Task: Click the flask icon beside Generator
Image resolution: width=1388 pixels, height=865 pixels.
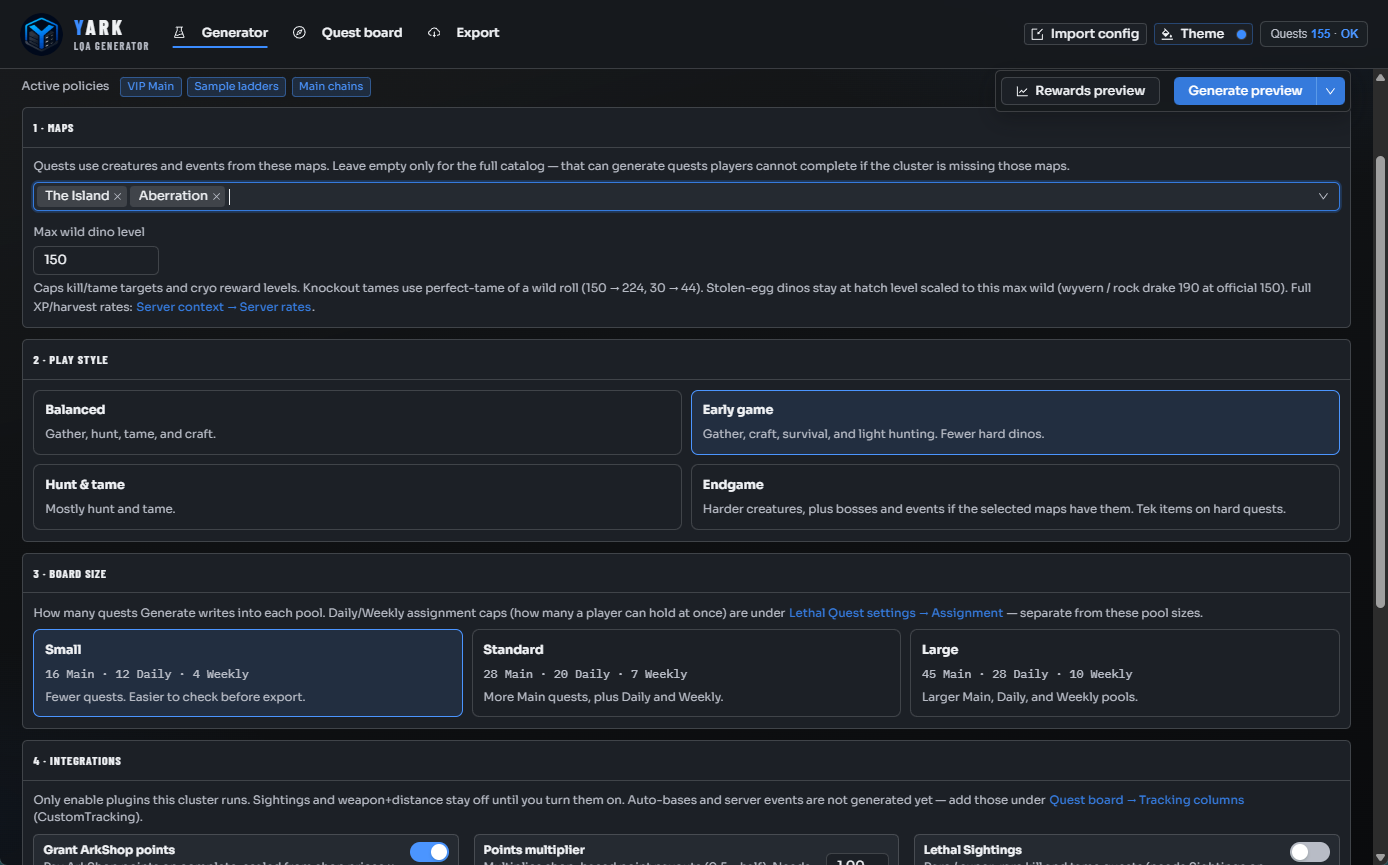Action: pos(180,33)
